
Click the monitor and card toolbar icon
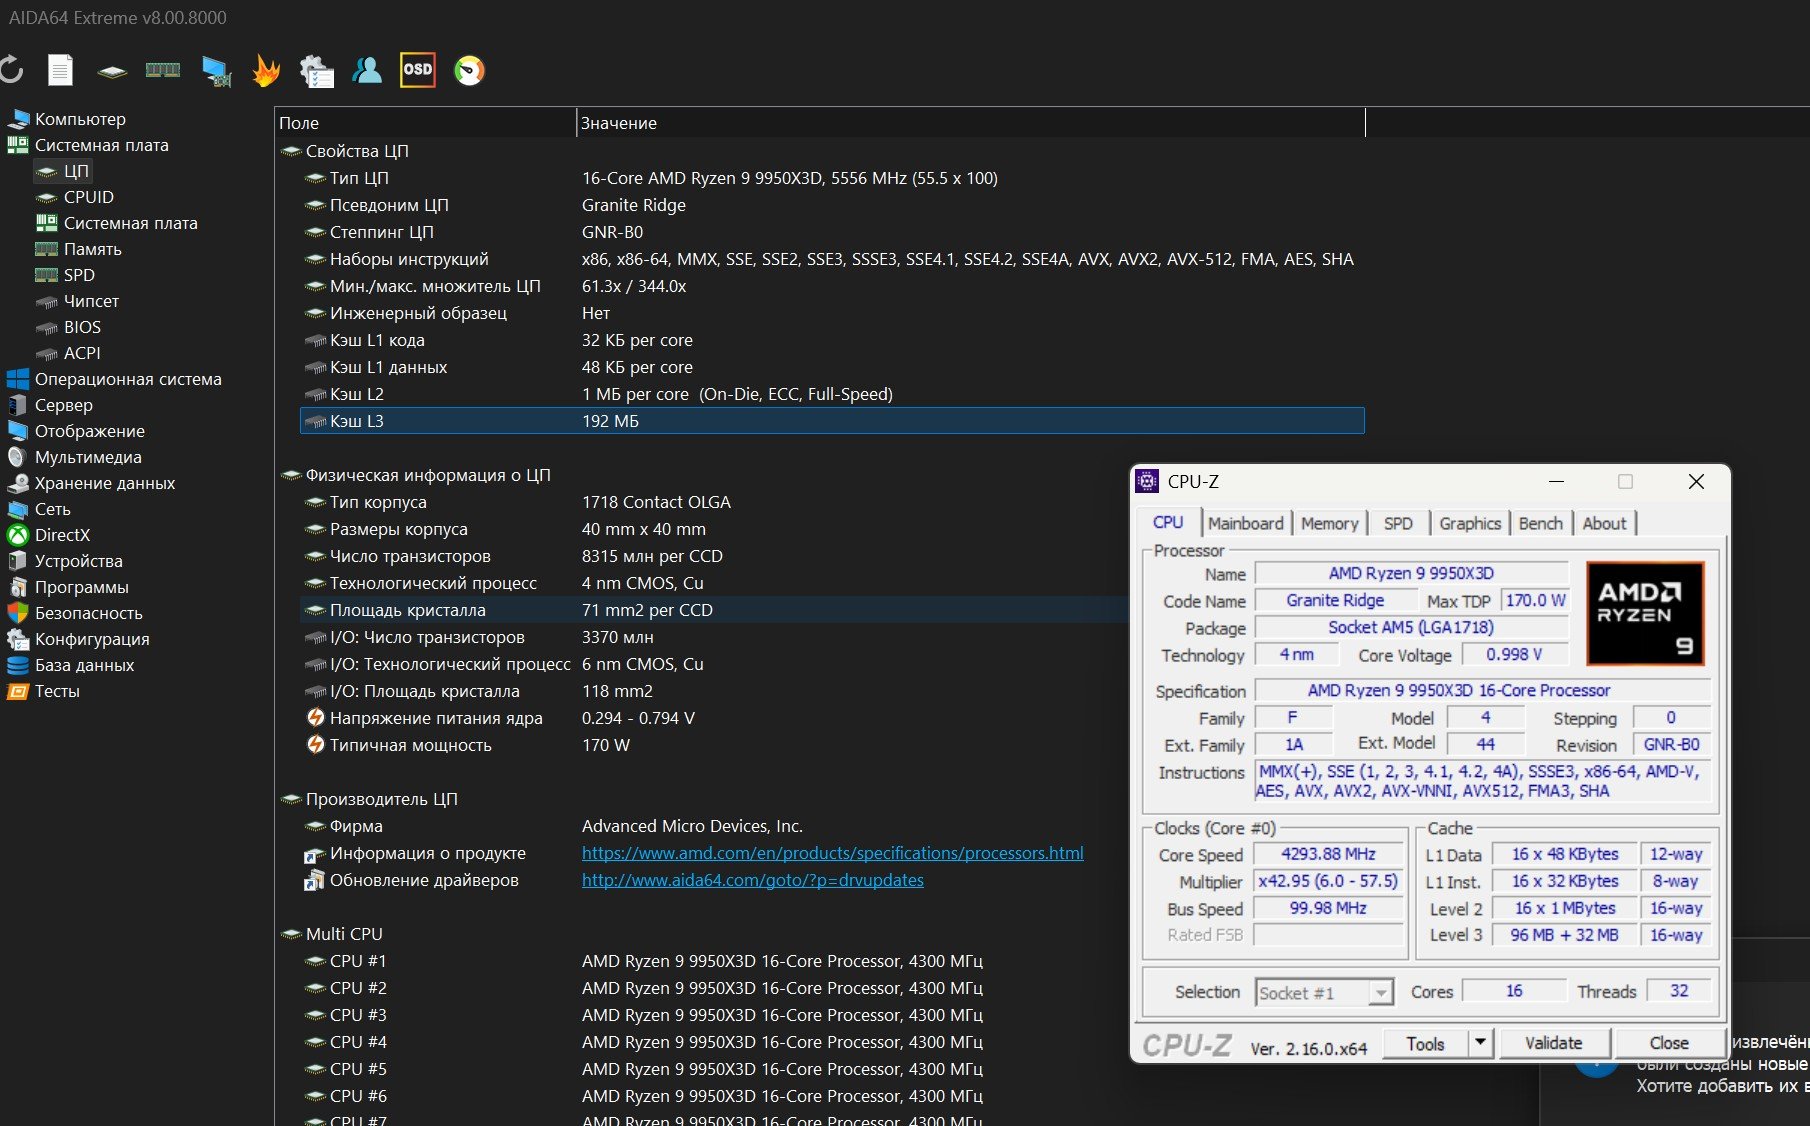[x=216, y=70]
